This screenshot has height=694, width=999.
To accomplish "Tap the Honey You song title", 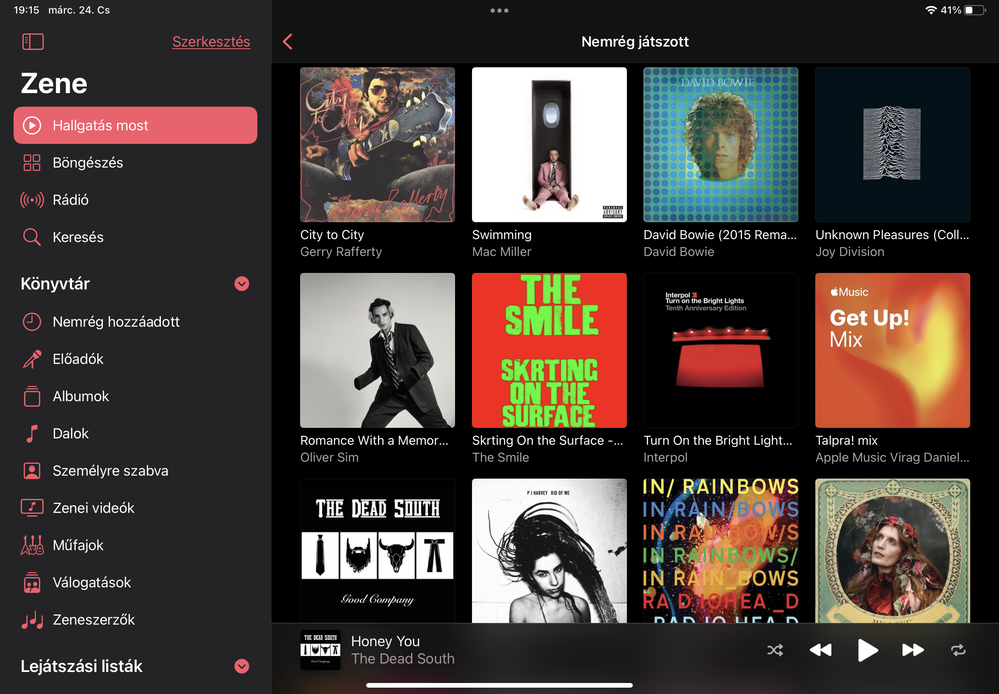I will pyautogui.click(x=385, y=641).
